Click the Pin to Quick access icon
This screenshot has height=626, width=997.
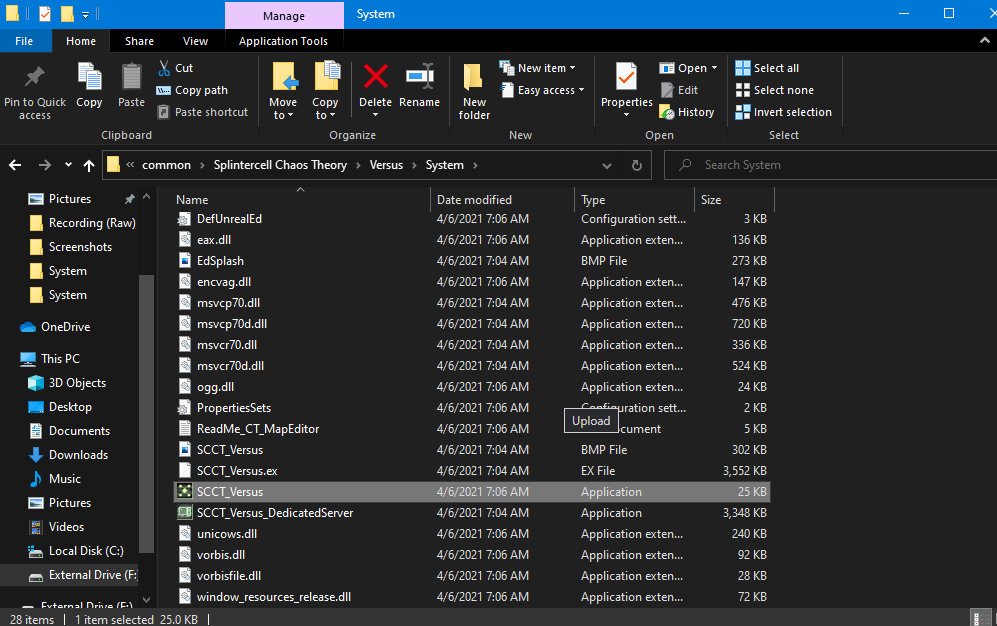coord(34,78)
